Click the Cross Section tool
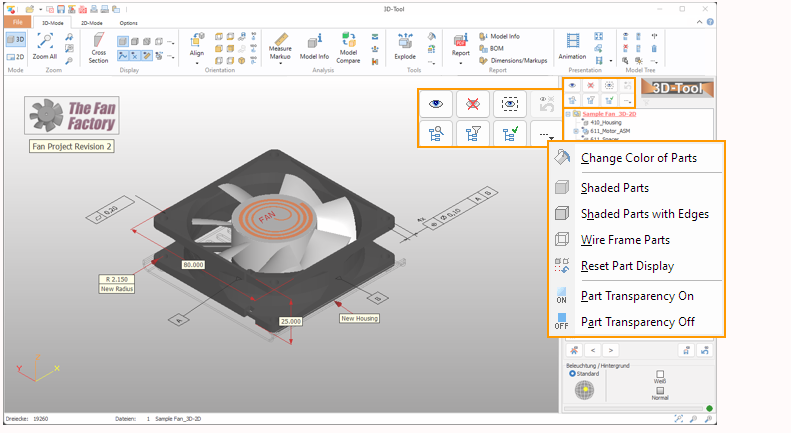Image resolution: width=791 pixels, height=433 pixels. [x=98, y=50]
